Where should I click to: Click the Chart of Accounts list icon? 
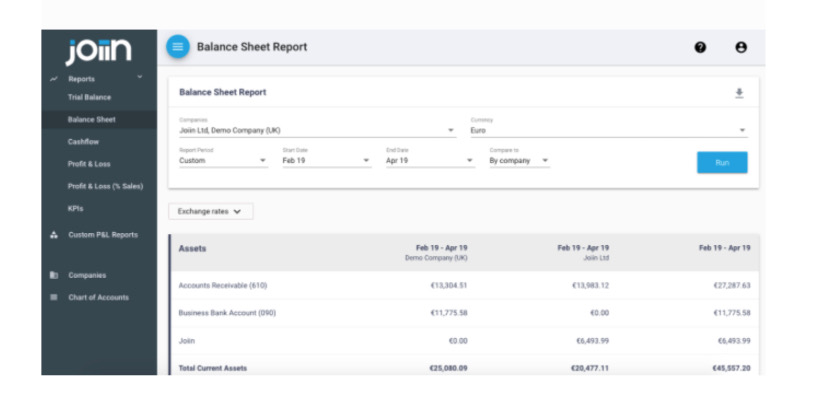coord(53,297)
